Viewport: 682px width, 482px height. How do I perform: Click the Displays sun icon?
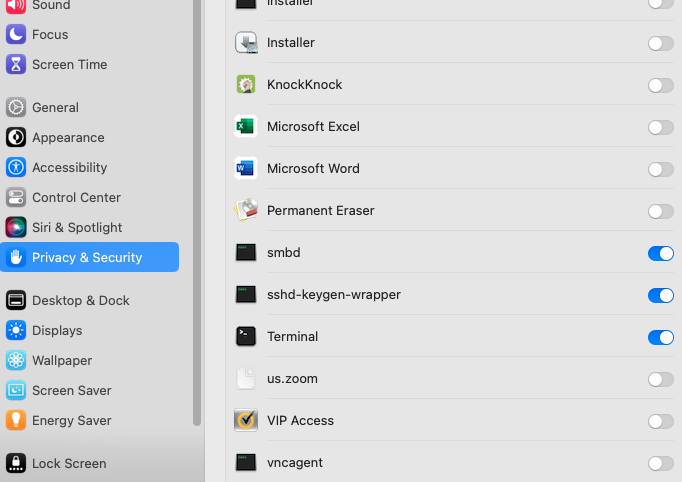point(16,331)
